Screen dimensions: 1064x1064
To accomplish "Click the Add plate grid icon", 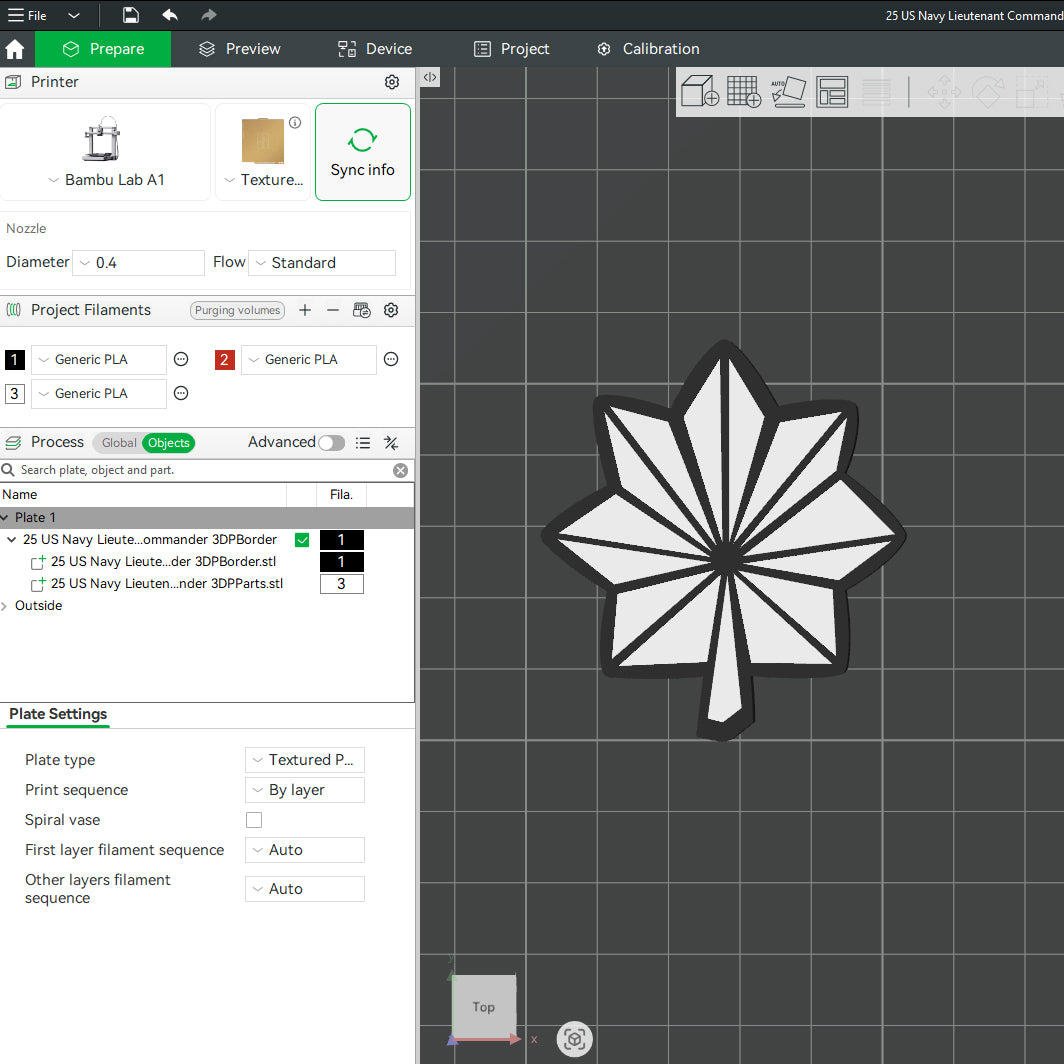I will (744, 91).
